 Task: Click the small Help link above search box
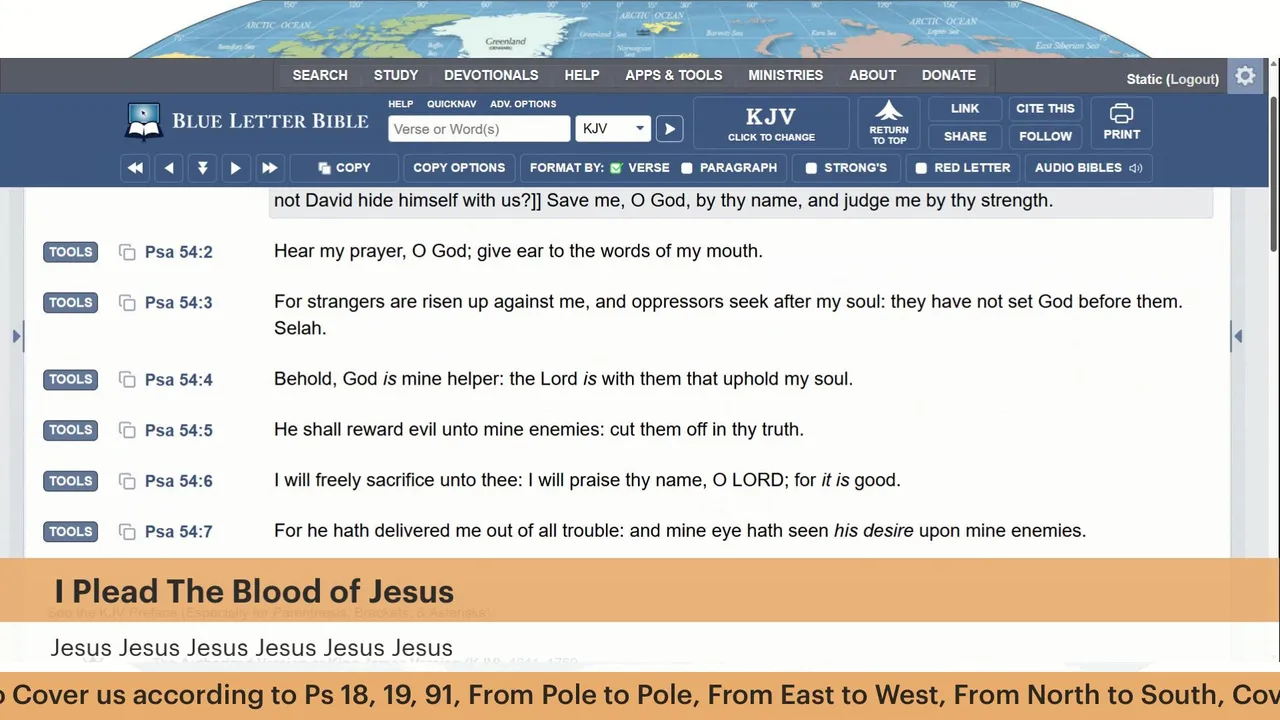[400, 104]
